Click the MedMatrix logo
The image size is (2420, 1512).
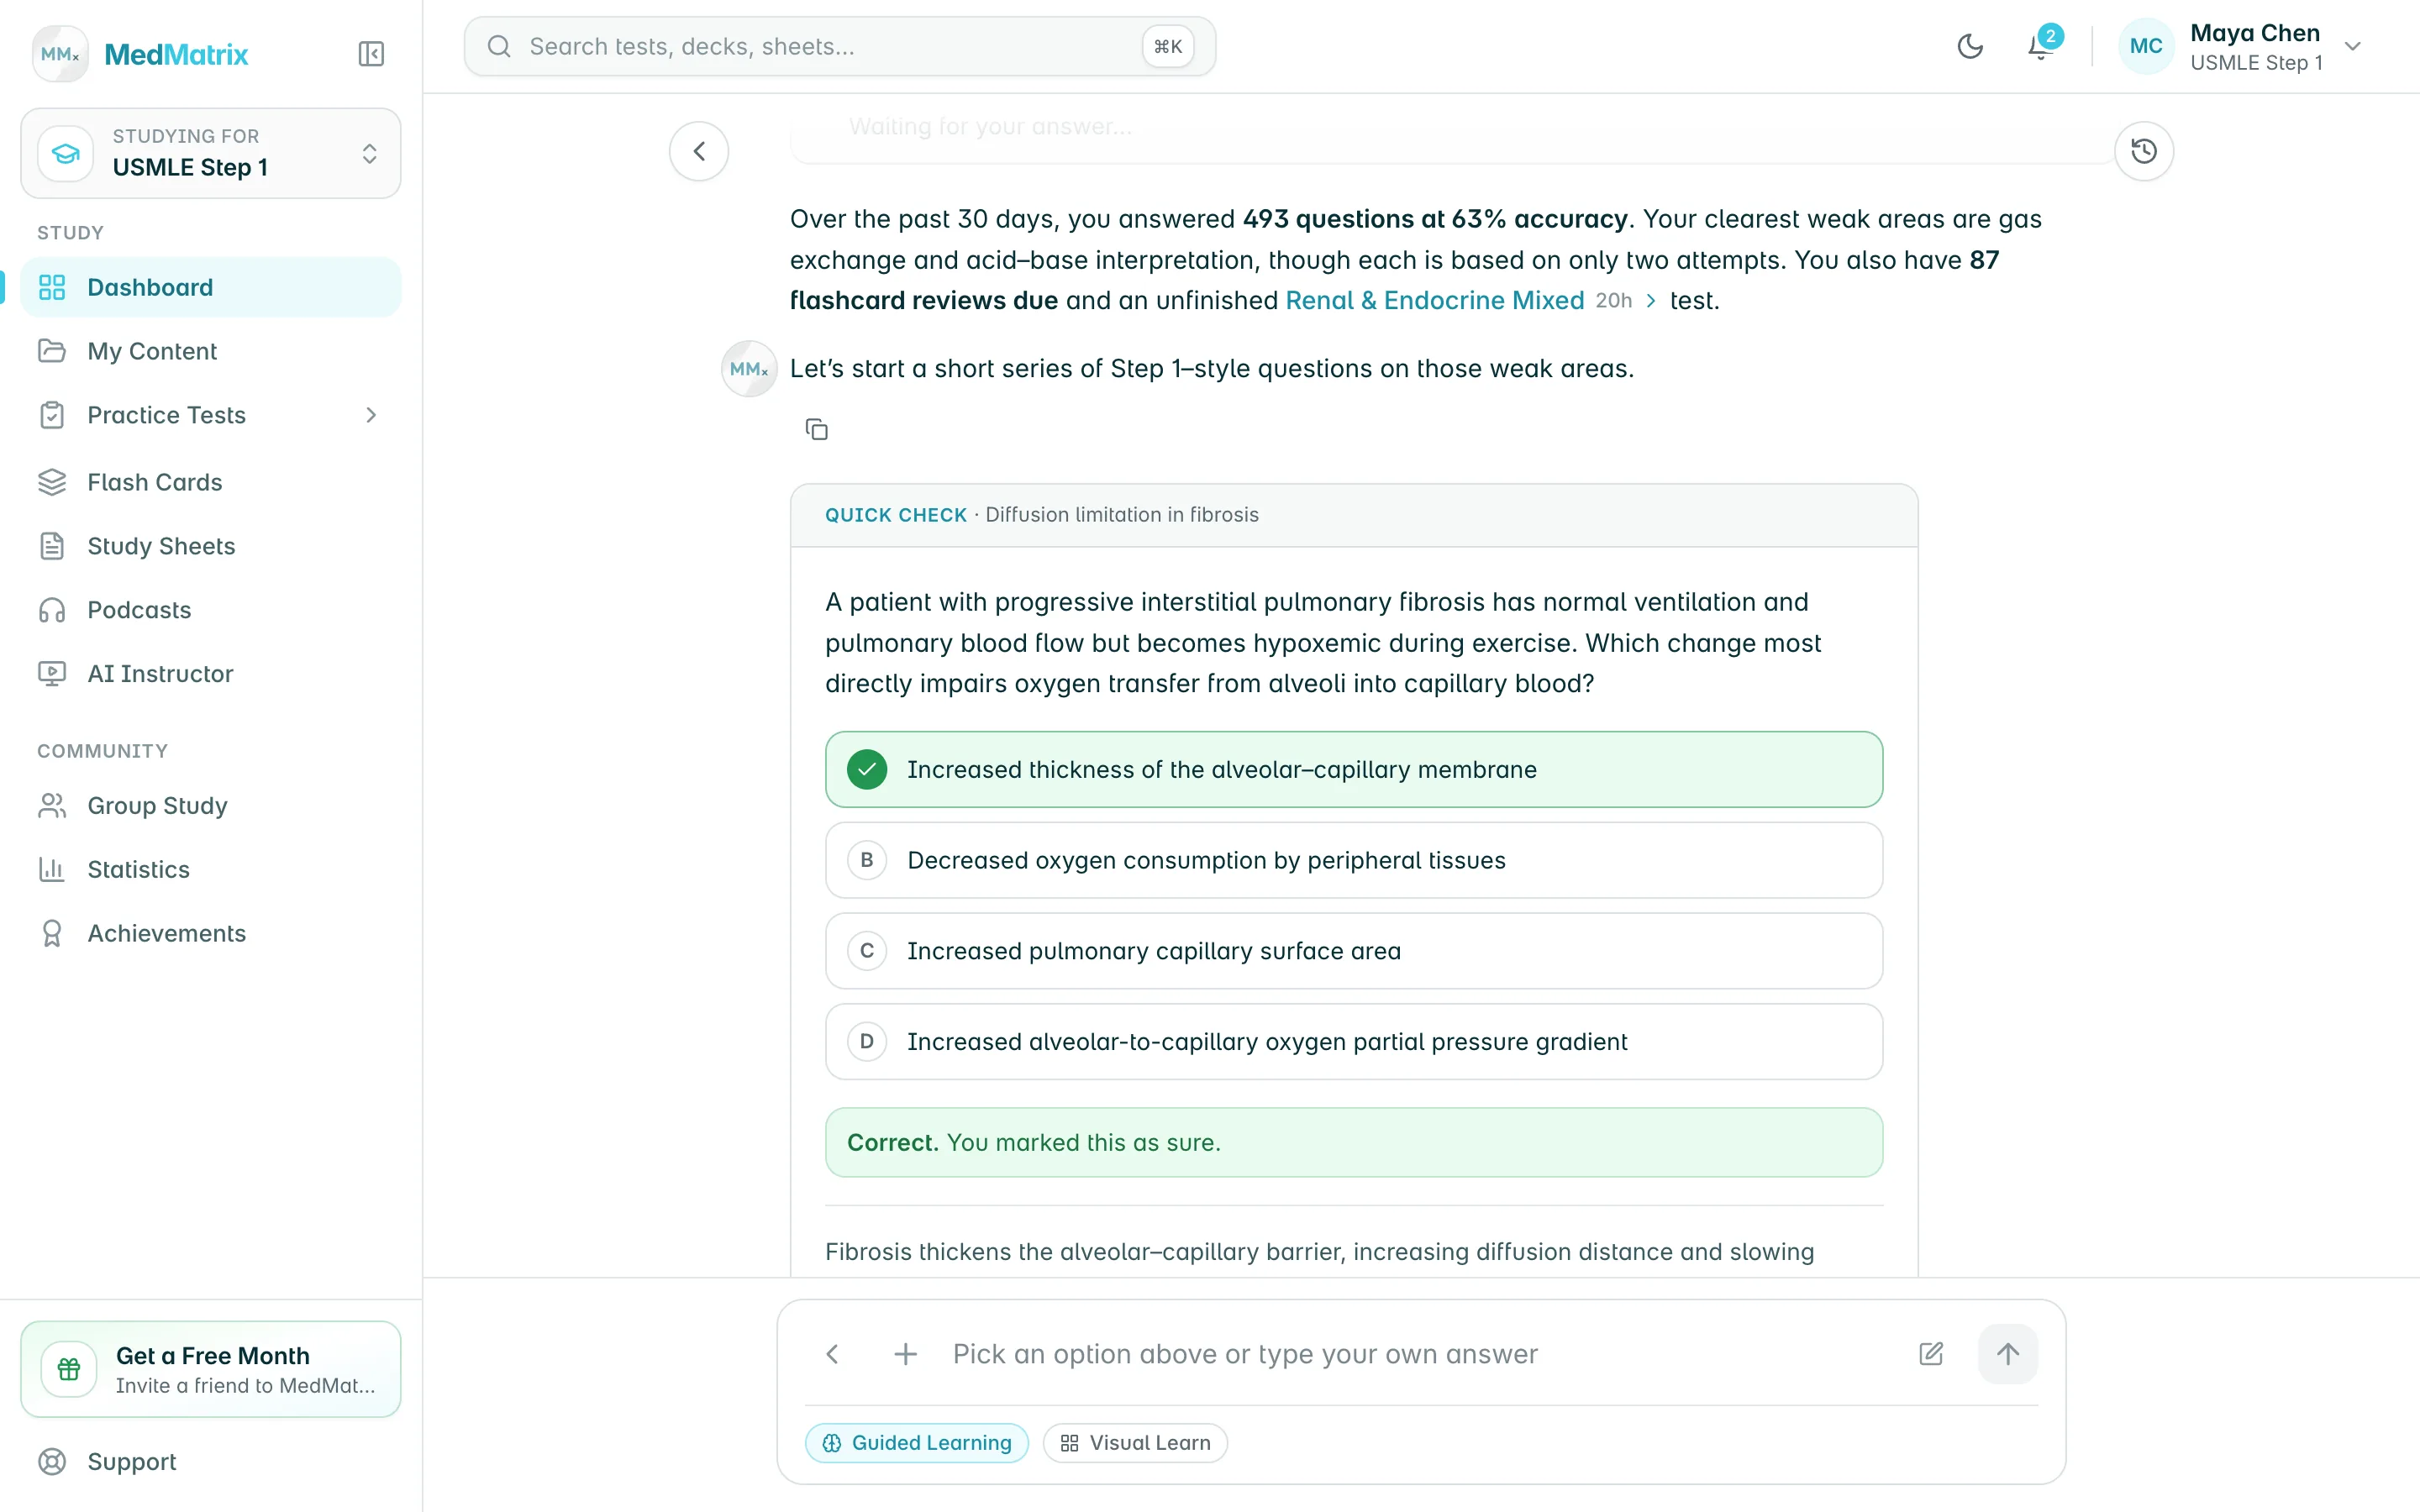(140, 54)
